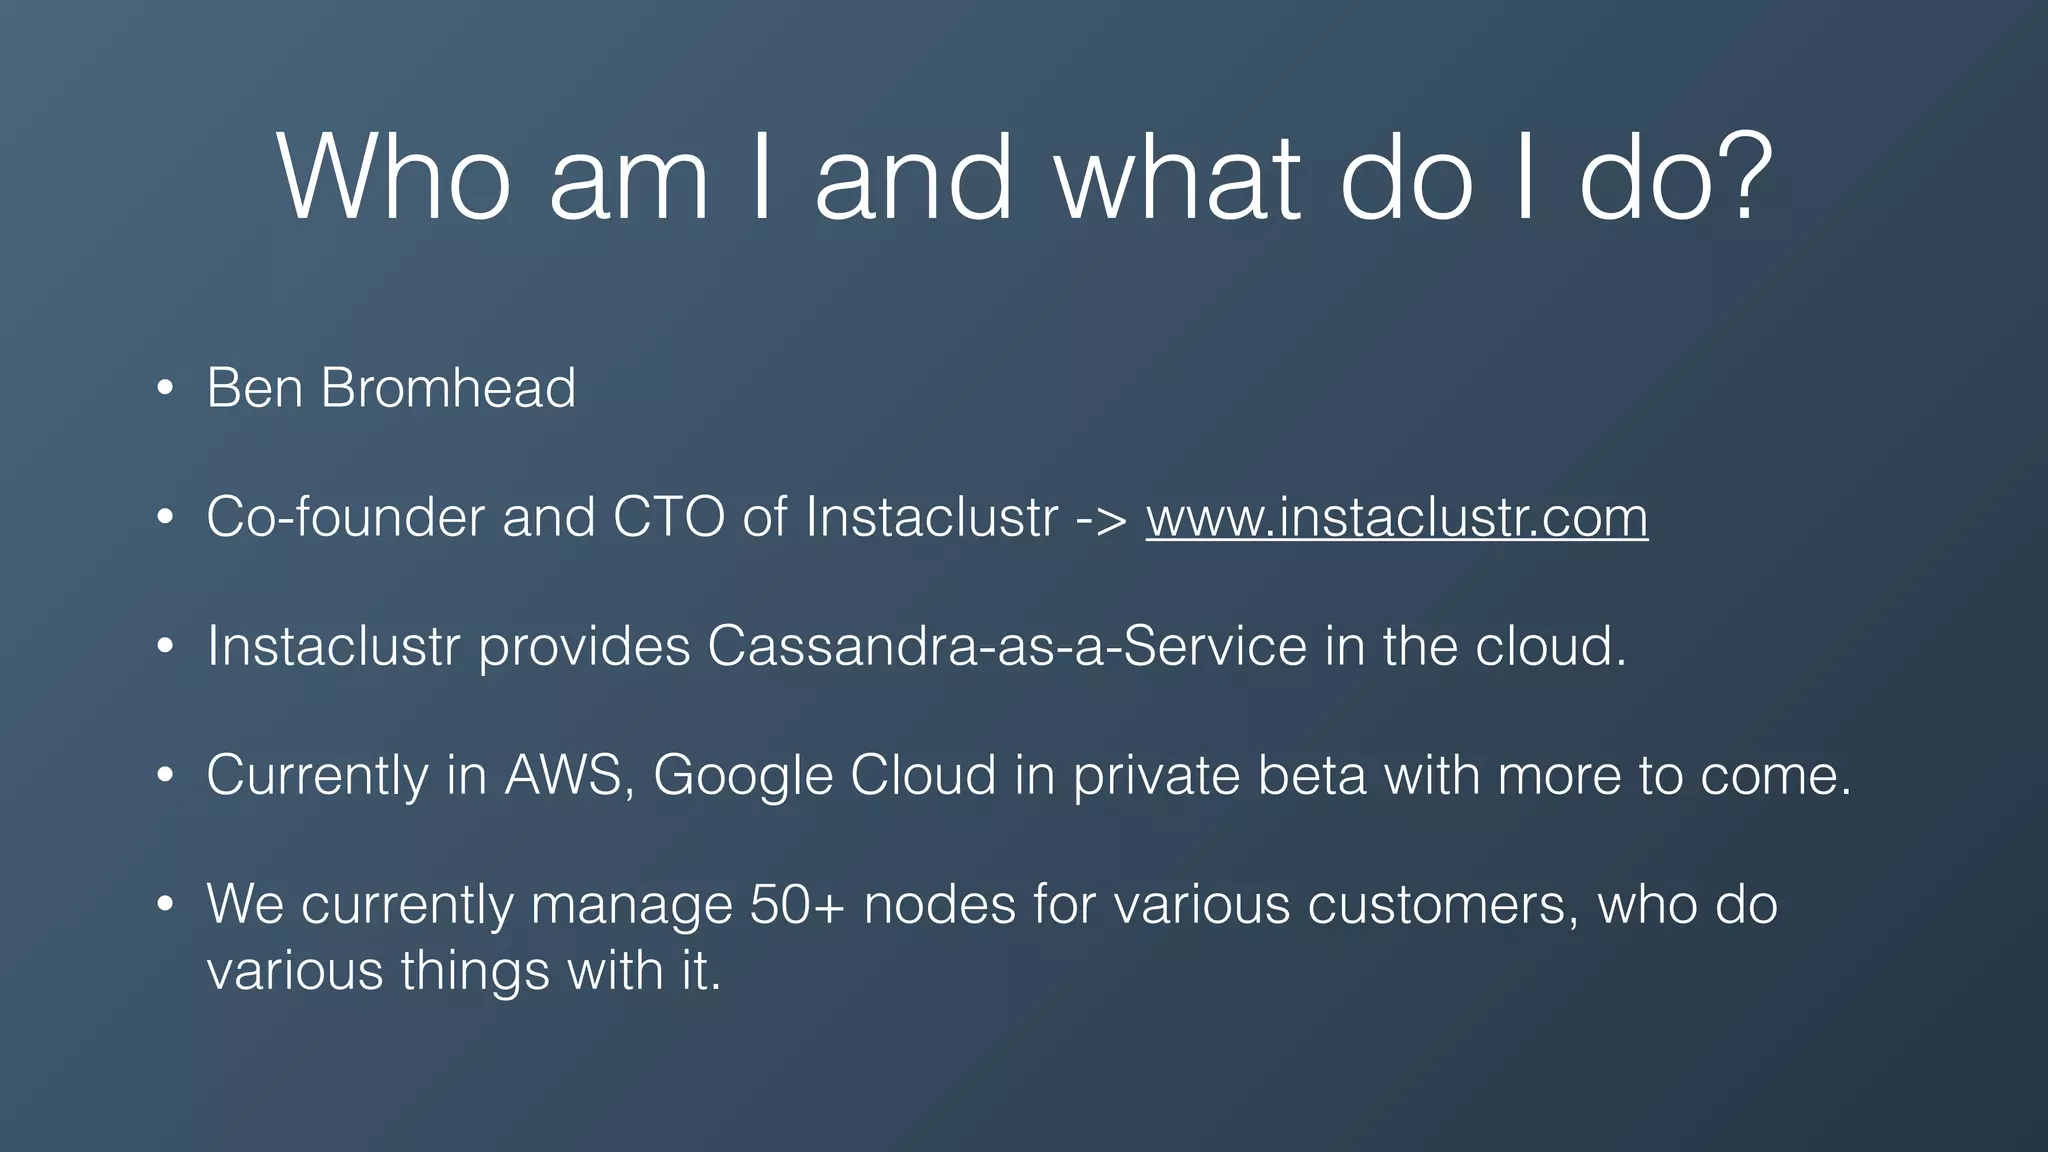Click the 'Currently in AWS' text
This screenshot has height=1152, width=2048.
click(x=414, y=775)
